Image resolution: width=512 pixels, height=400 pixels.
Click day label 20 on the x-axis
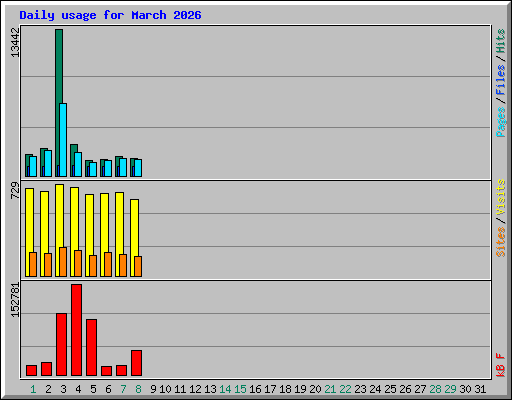click(315, 389)
